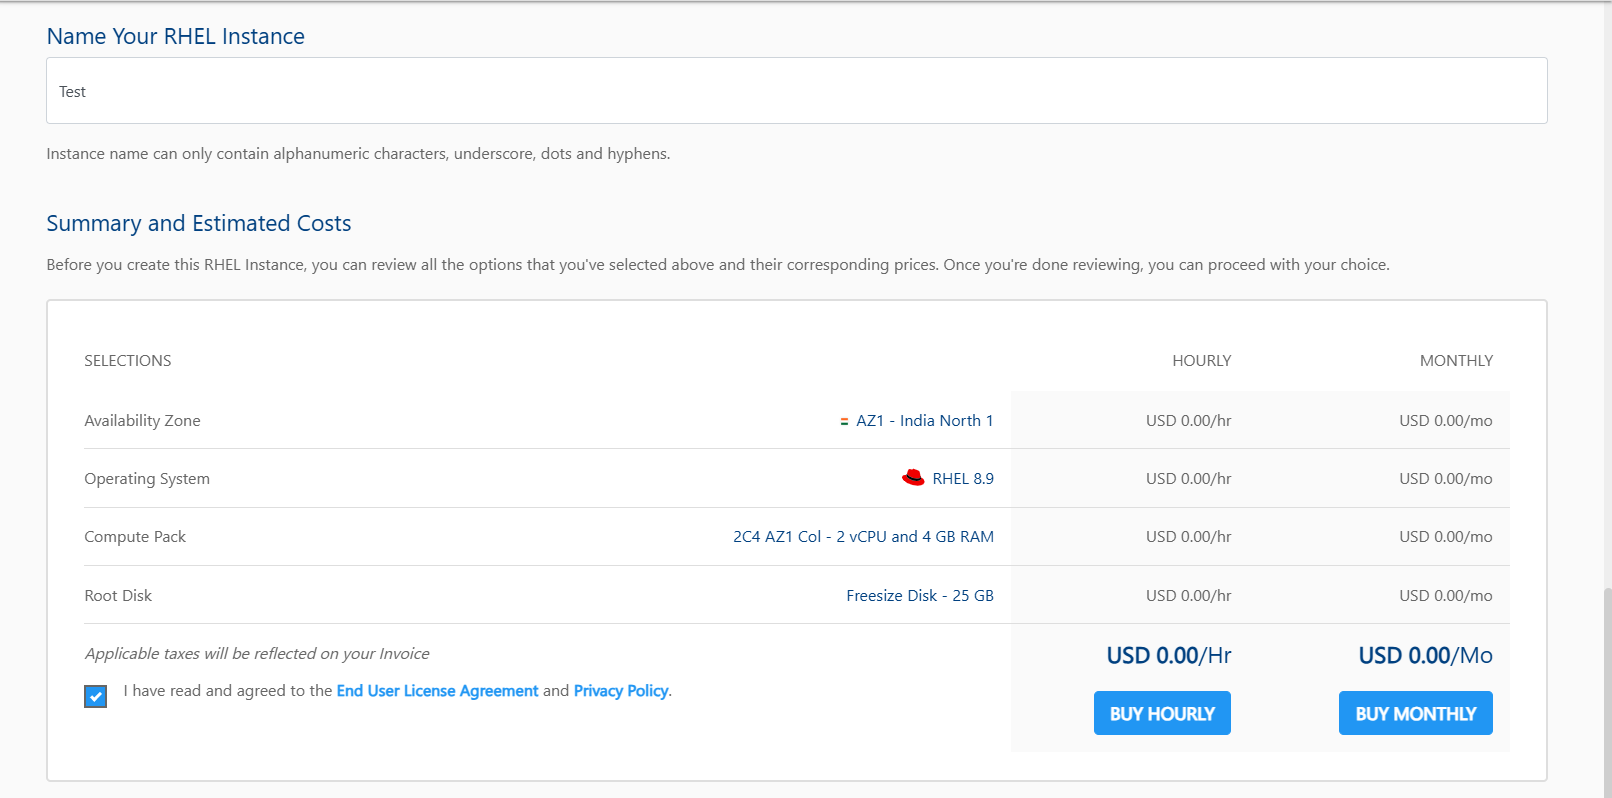The image size is (1612, 798).
Task: Click the MONTHLY column header
Action: 1456,361
